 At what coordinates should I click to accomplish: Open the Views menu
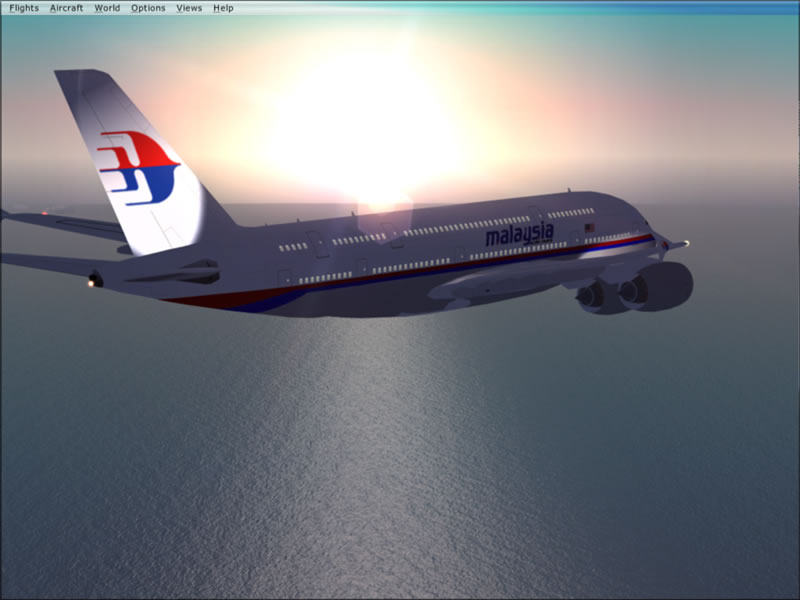(189, 8)
